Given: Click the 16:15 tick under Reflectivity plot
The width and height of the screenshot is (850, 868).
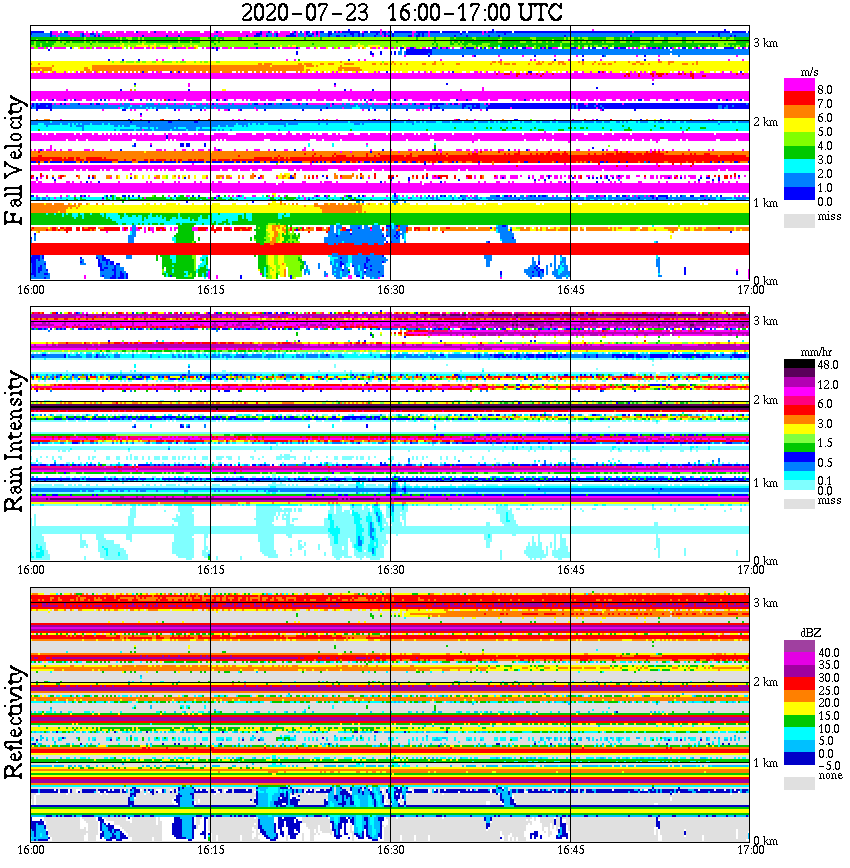Looking at the screenshot, I should (211, 850).
